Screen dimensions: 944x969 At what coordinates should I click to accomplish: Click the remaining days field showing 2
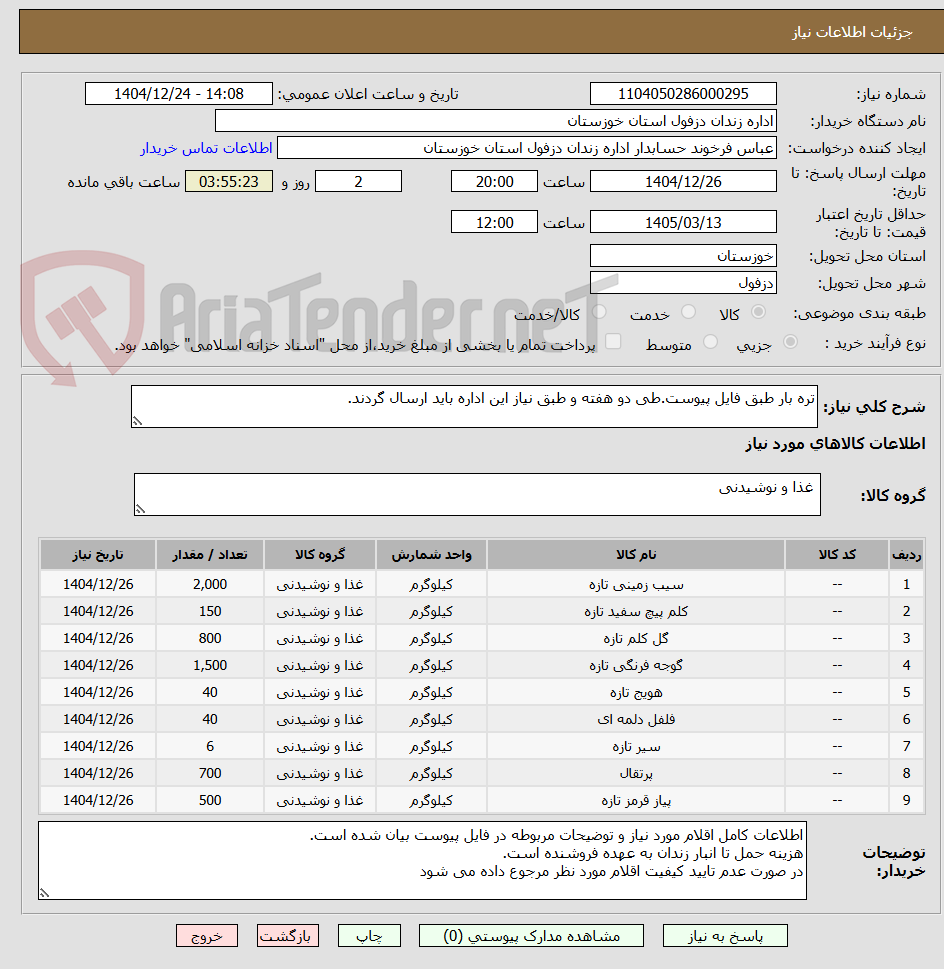coord(358,182)
